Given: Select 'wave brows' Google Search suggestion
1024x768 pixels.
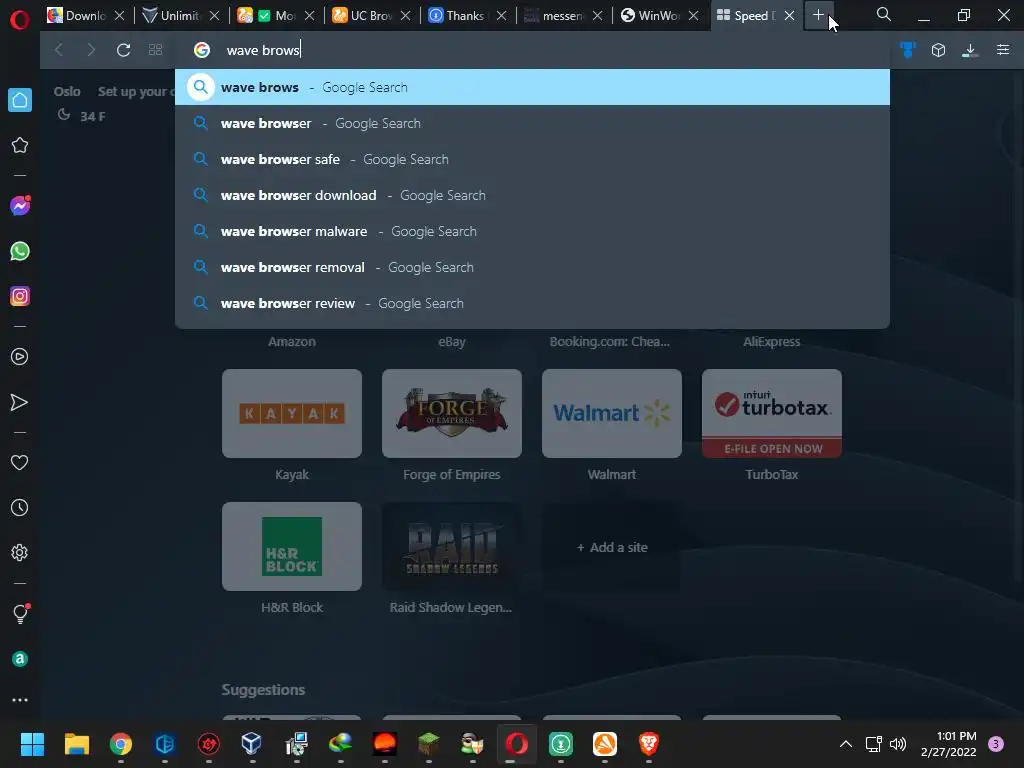Looking at the screenshot, I should coord(532,87).
